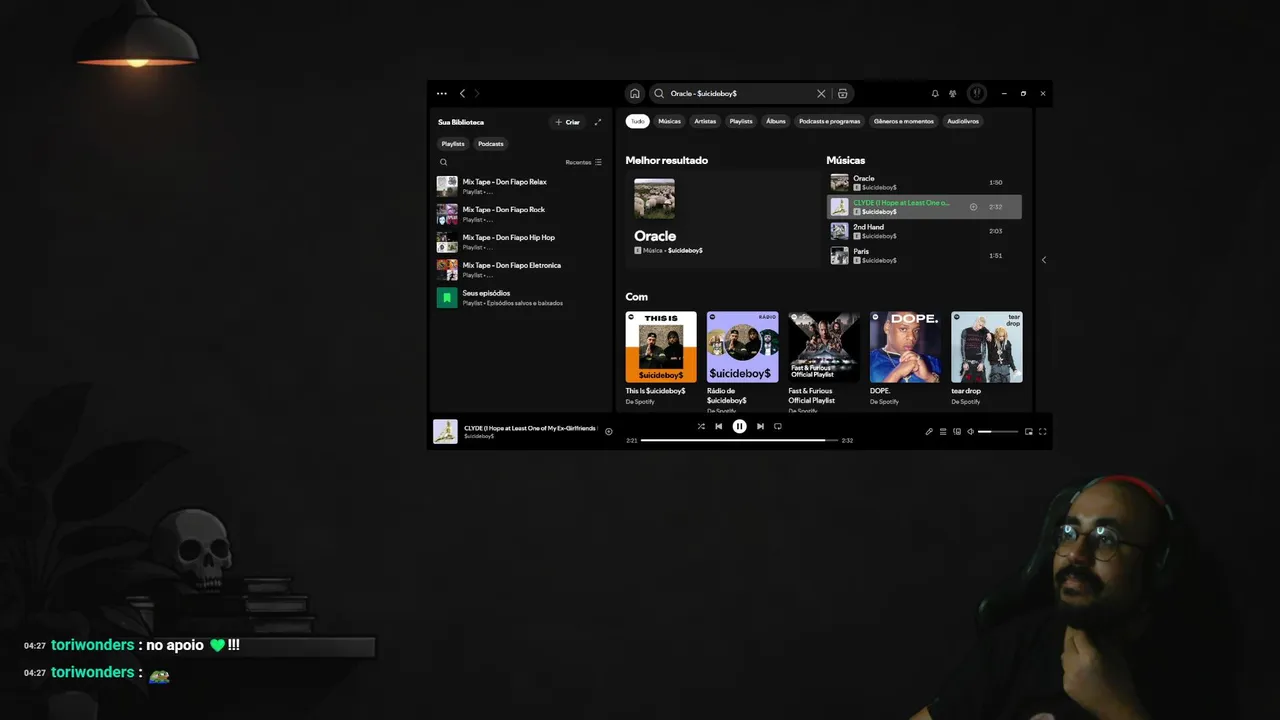Open Oracle best result card
Viewport: 1280px width, 720px height.
(722, 219)
